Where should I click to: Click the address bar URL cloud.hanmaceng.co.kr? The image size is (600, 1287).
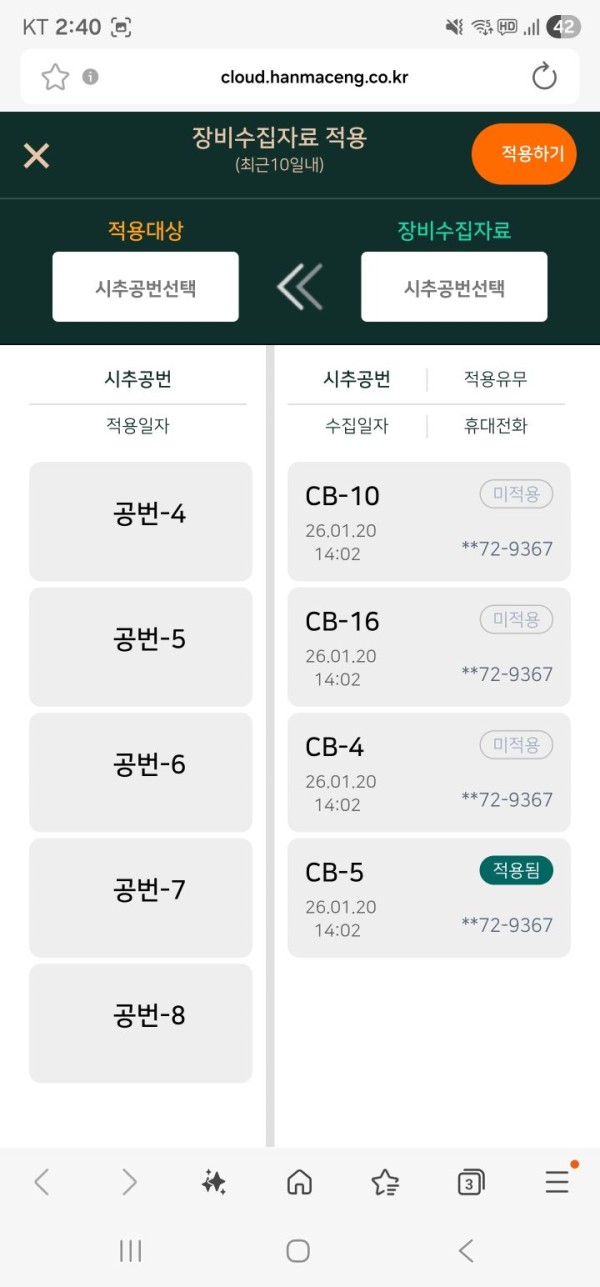click(315, 77)
